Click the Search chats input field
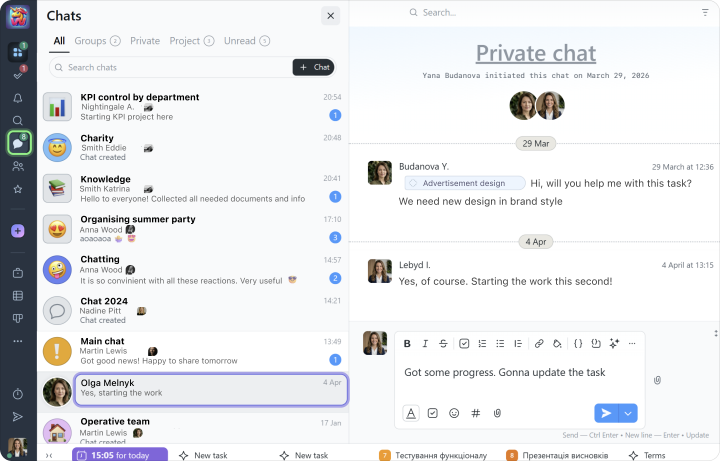 point(170,67)
